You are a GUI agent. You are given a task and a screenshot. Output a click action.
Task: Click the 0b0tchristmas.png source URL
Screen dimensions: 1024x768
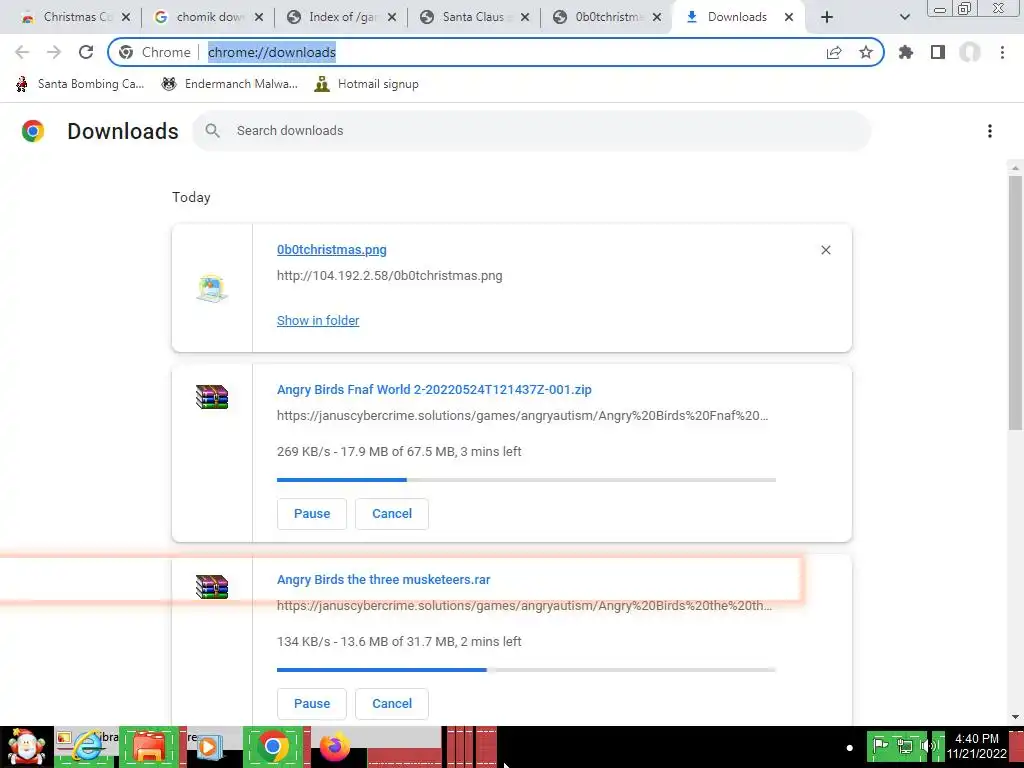390,276
